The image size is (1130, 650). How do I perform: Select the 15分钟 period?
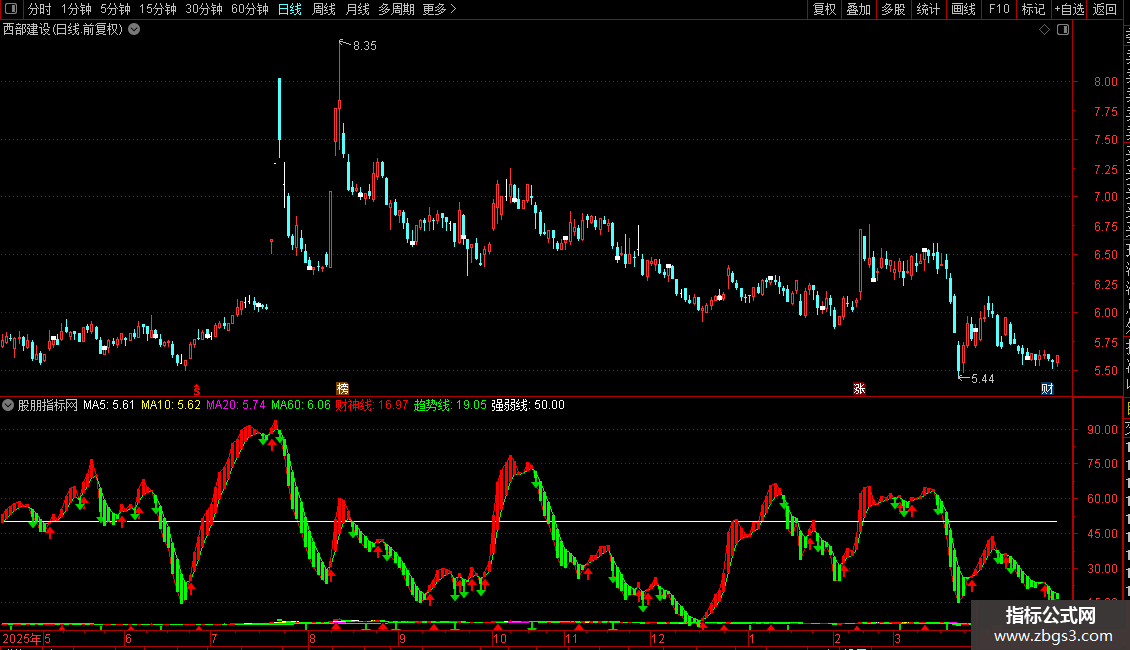tap(158, 9)
